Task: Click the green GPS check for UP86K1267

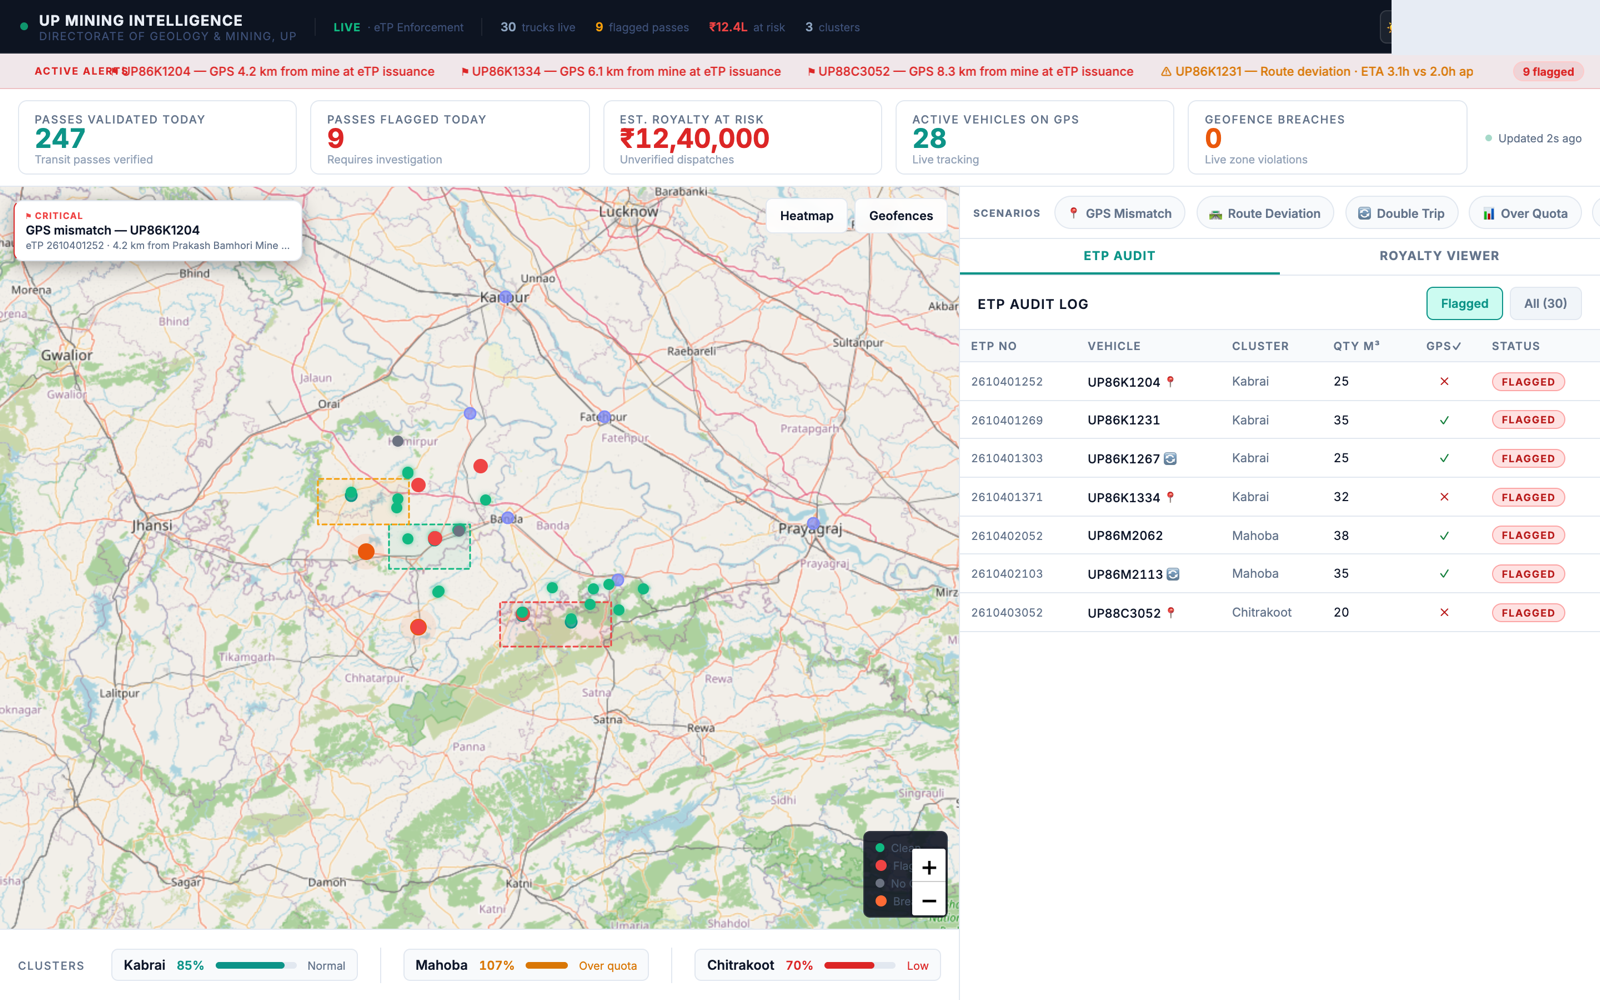Action: (1444, 459)
